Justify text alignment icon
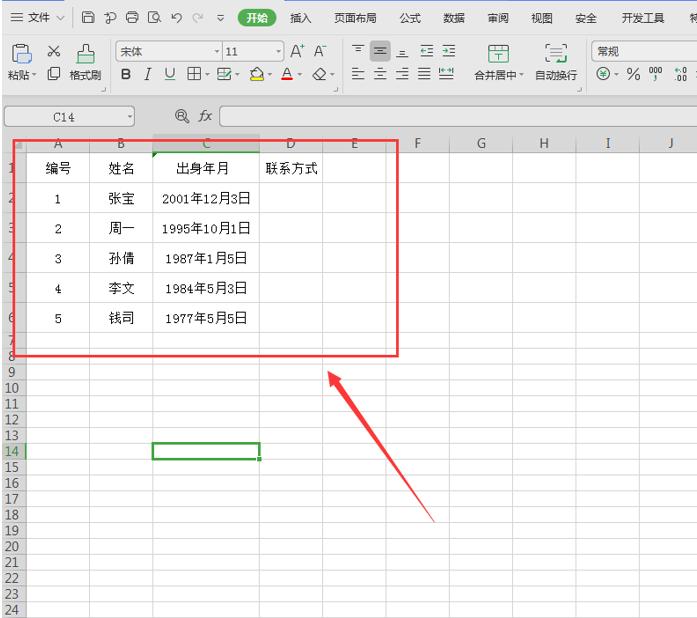697x618 pixels. click(x=424, y=73)
